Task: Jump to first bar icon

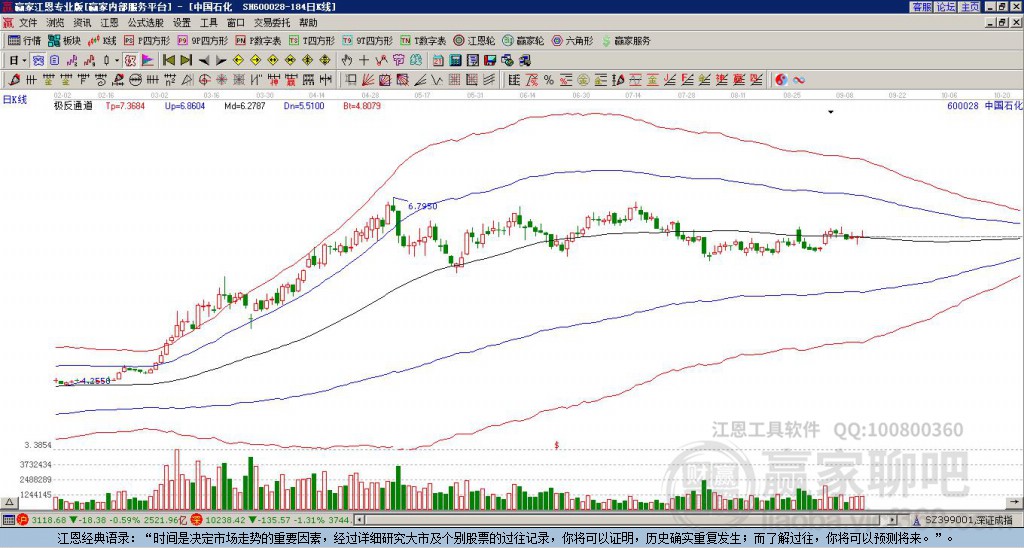Action: point(168,61)
